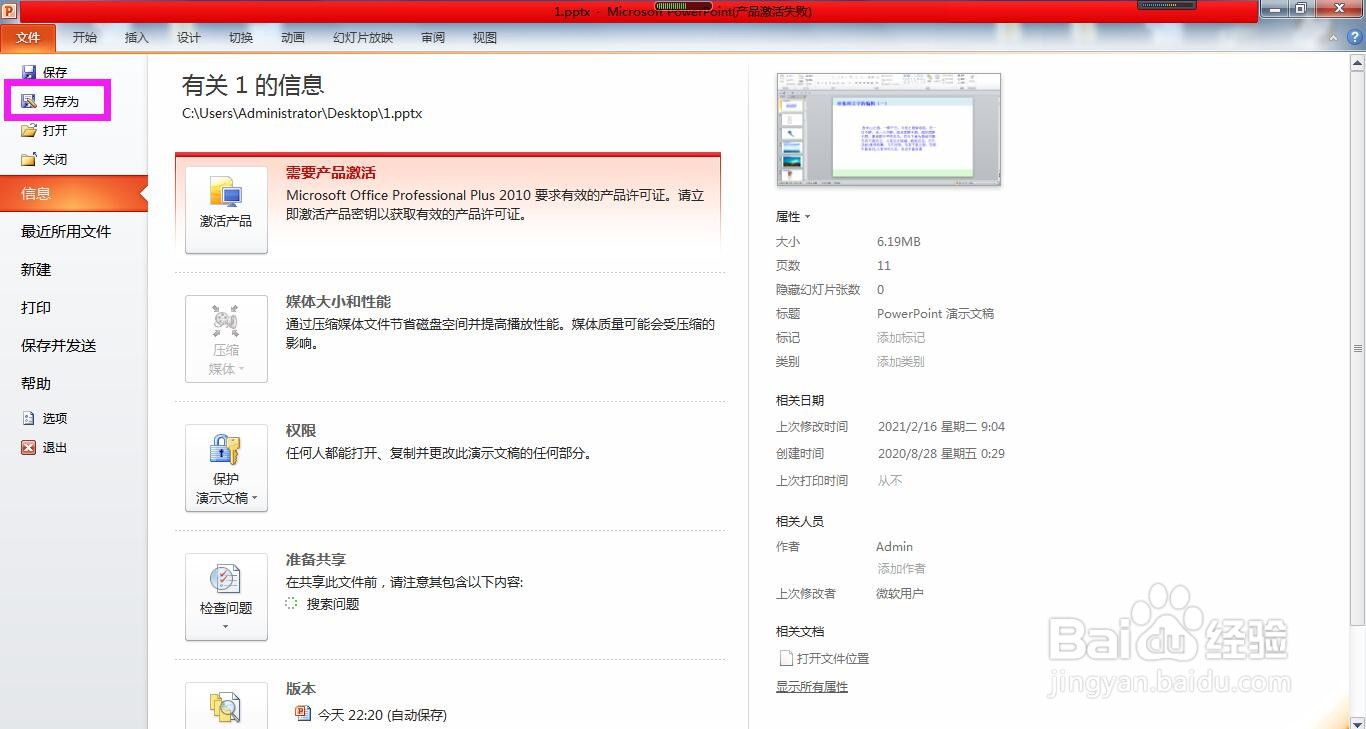Open file location via 打开文件位置
This screenshot has height=729, width=1366.
(x=824, y=658)
